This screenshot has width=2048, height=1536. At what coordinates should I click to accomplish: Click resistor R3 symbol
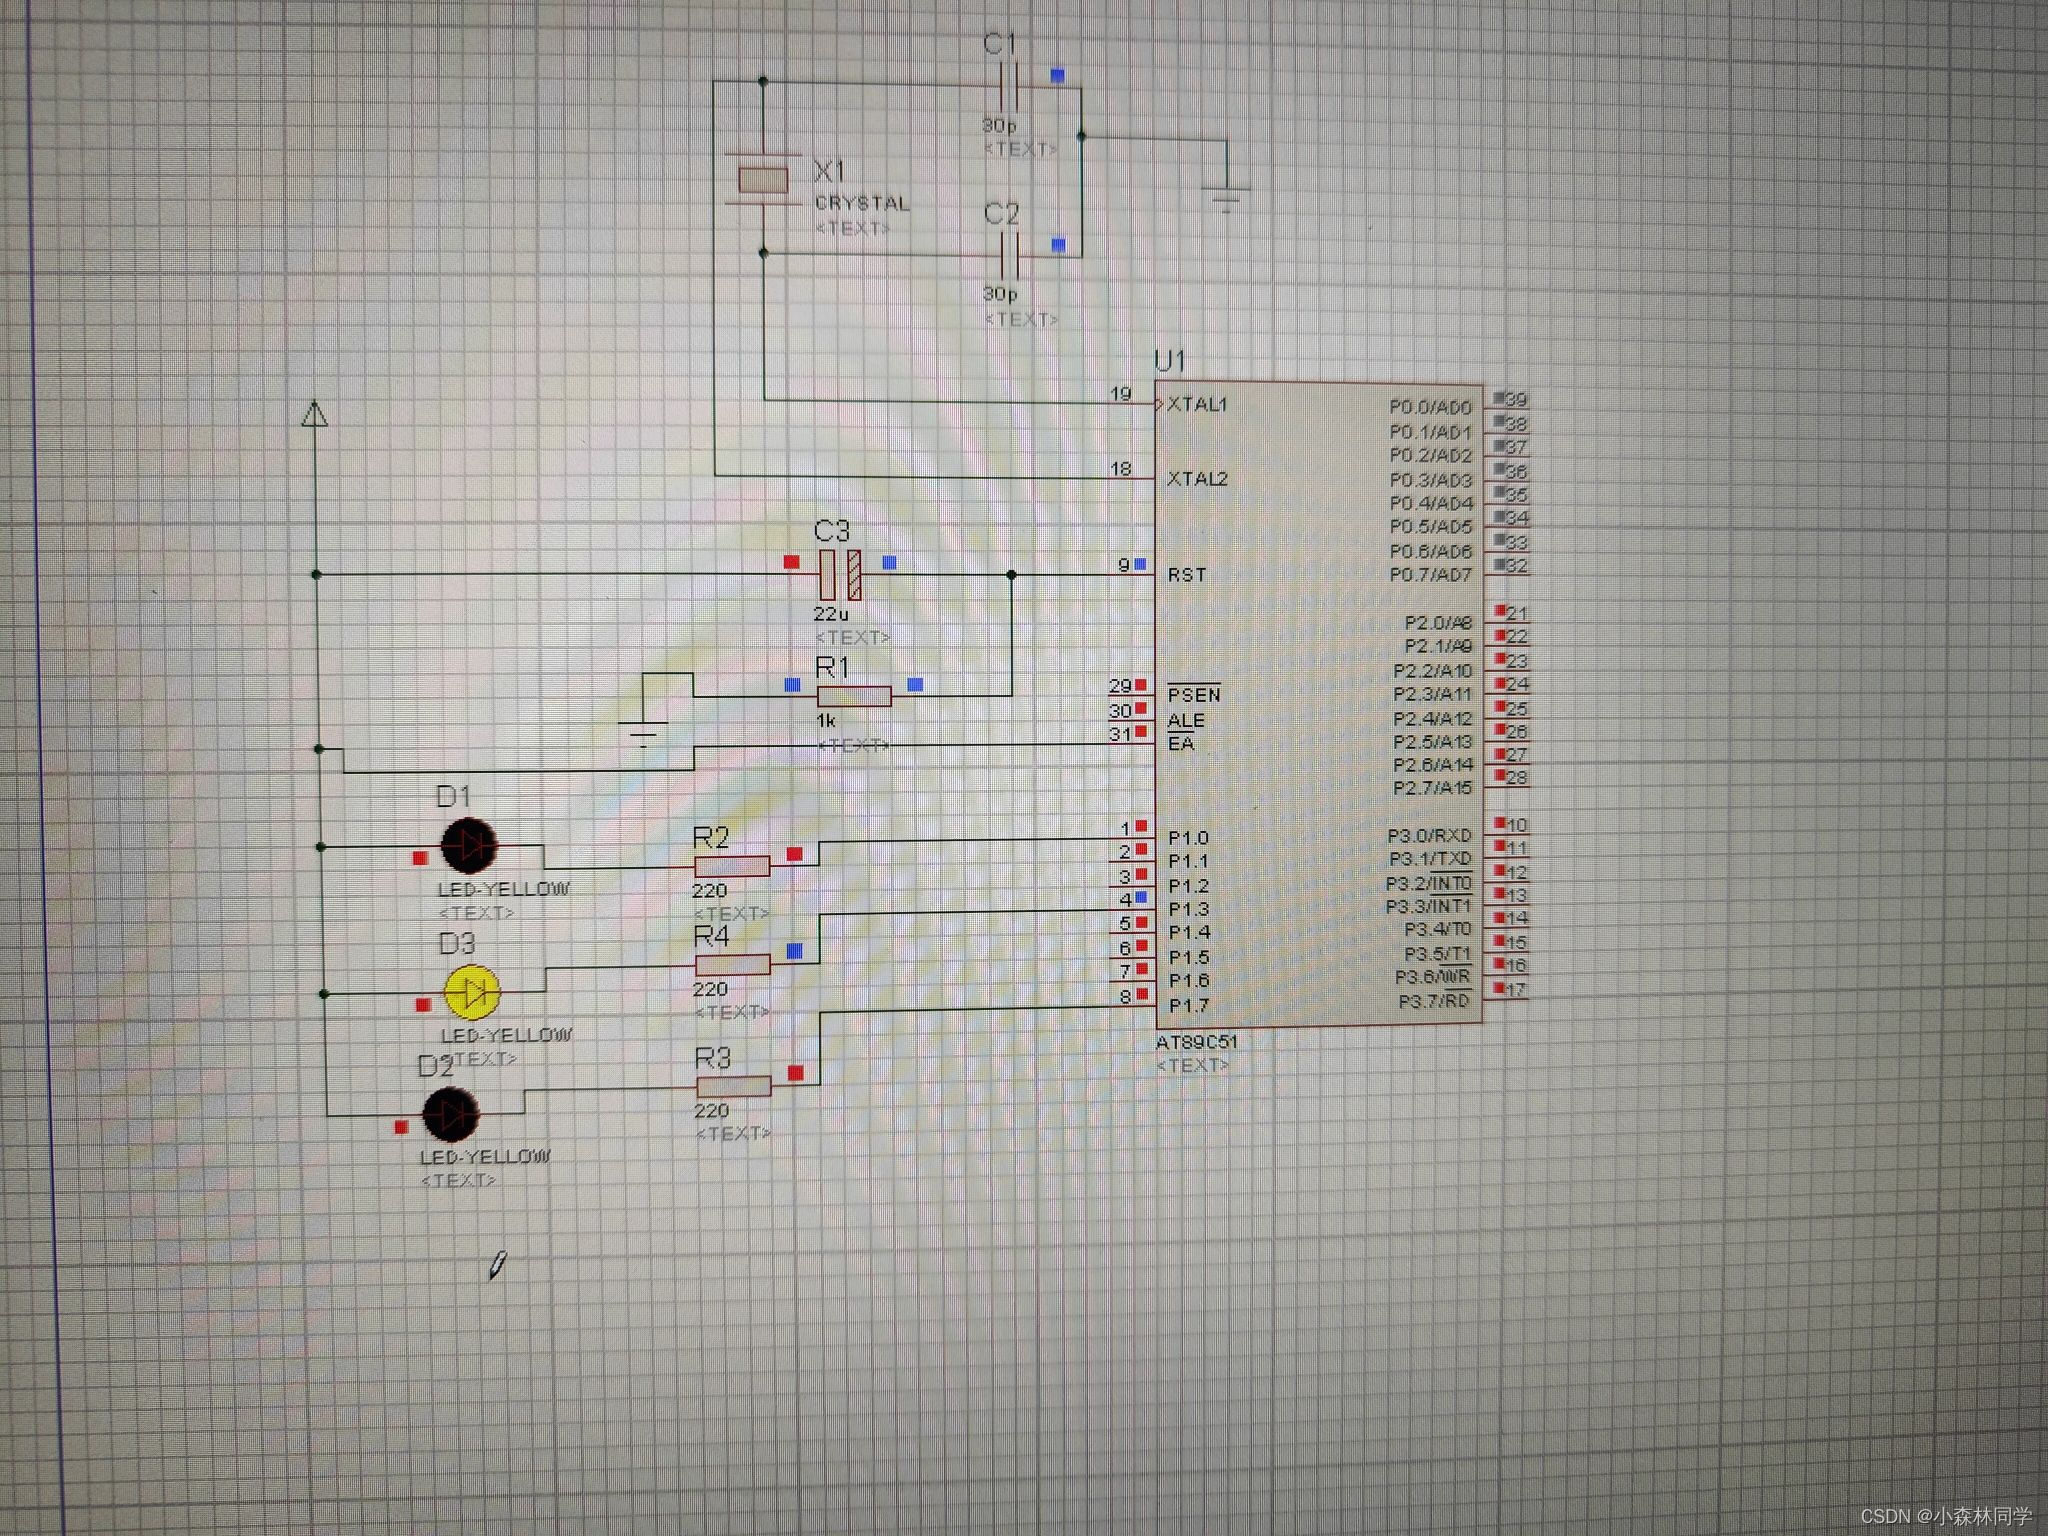733,1087
